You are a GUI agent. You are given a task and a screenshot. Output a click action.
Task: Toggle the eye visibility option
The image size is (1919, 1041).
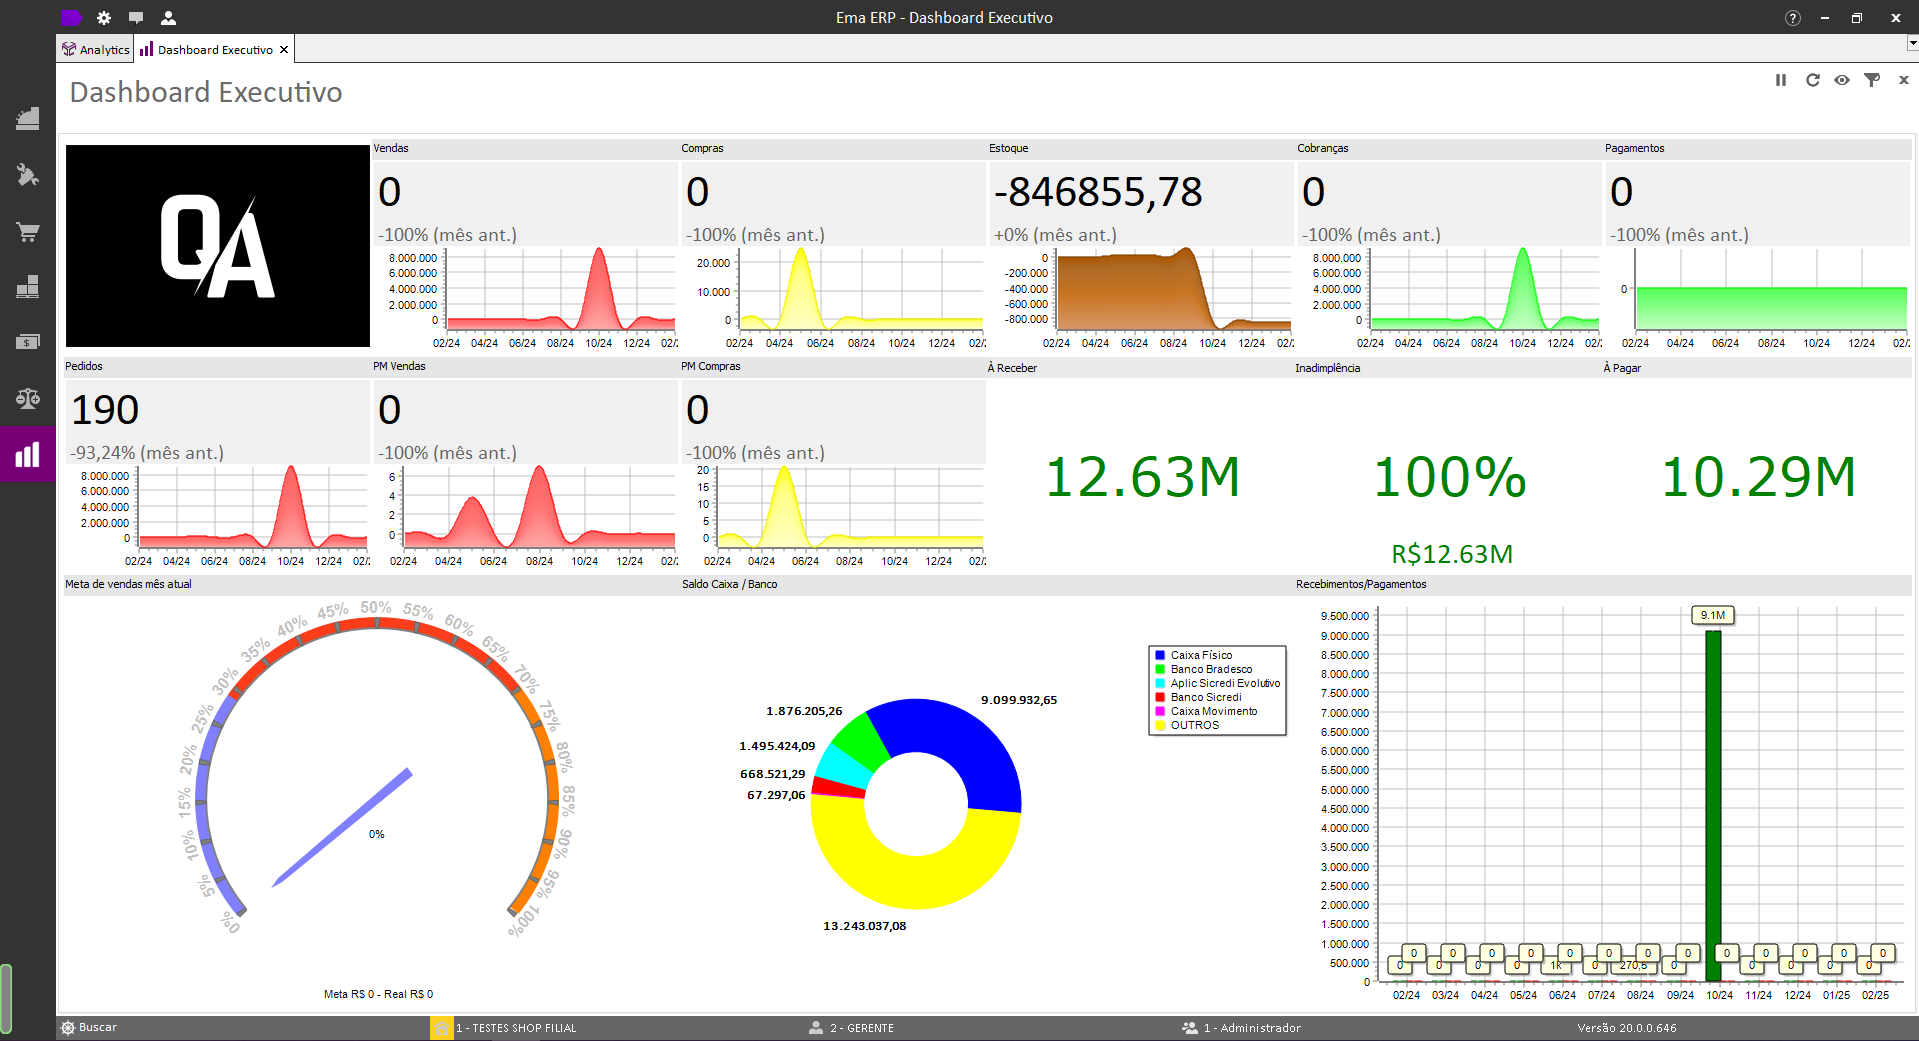tap(1842, 80)
